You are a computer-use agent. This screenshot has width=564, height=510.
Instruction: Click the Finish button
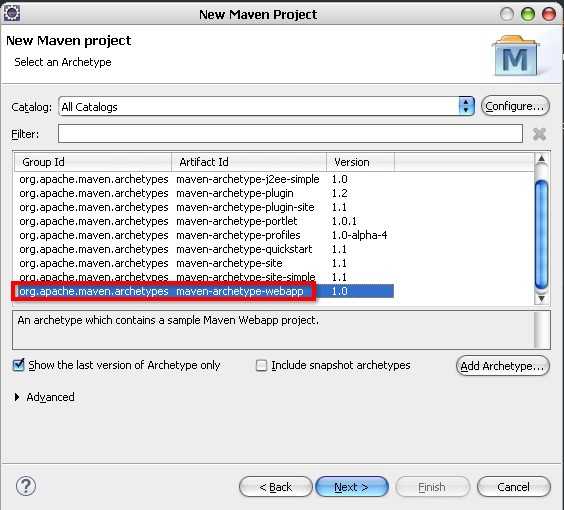coord(432,487)
